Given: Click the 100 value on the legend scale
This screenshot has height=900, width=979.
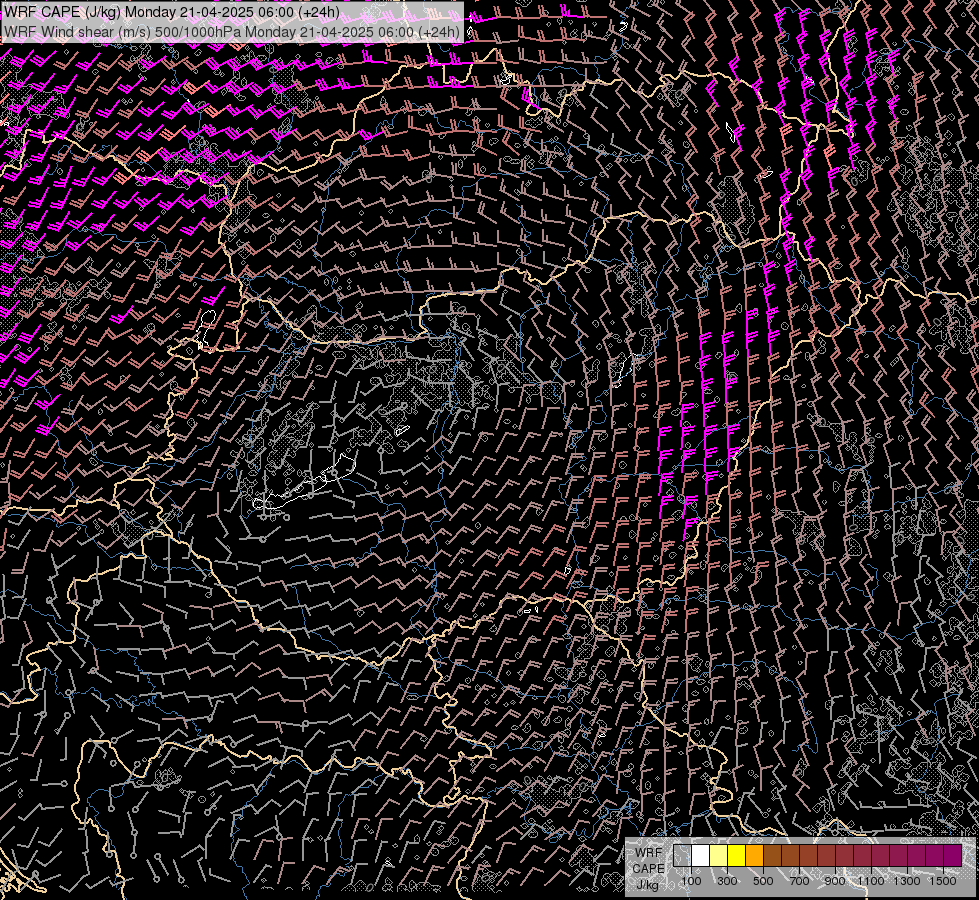Looking at the screenshot, I should 691,881.
